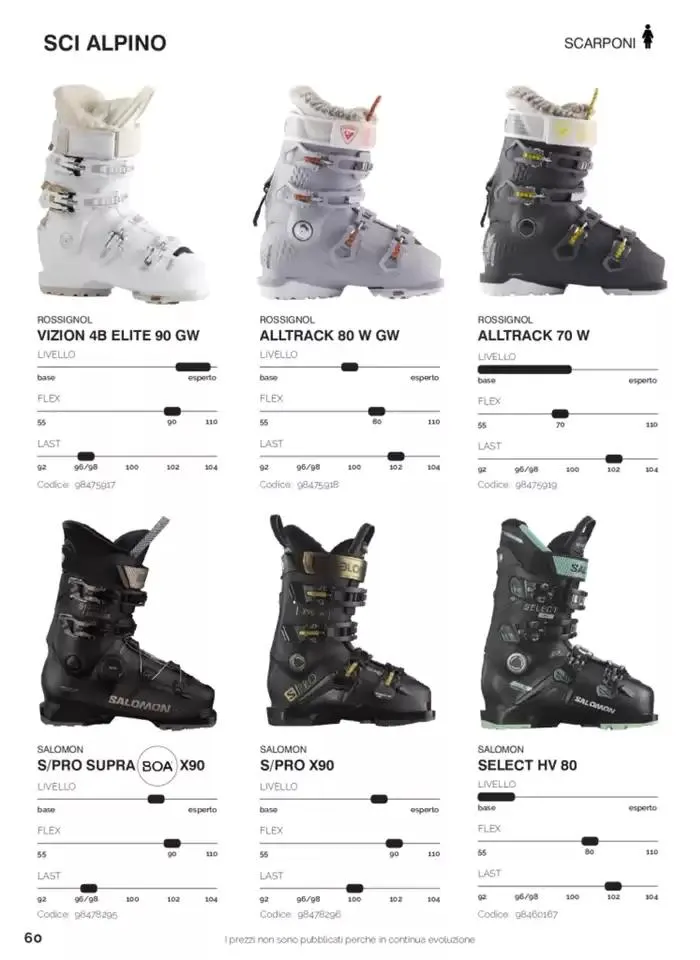Click the Codice 98475917 product code

[76, 484]
